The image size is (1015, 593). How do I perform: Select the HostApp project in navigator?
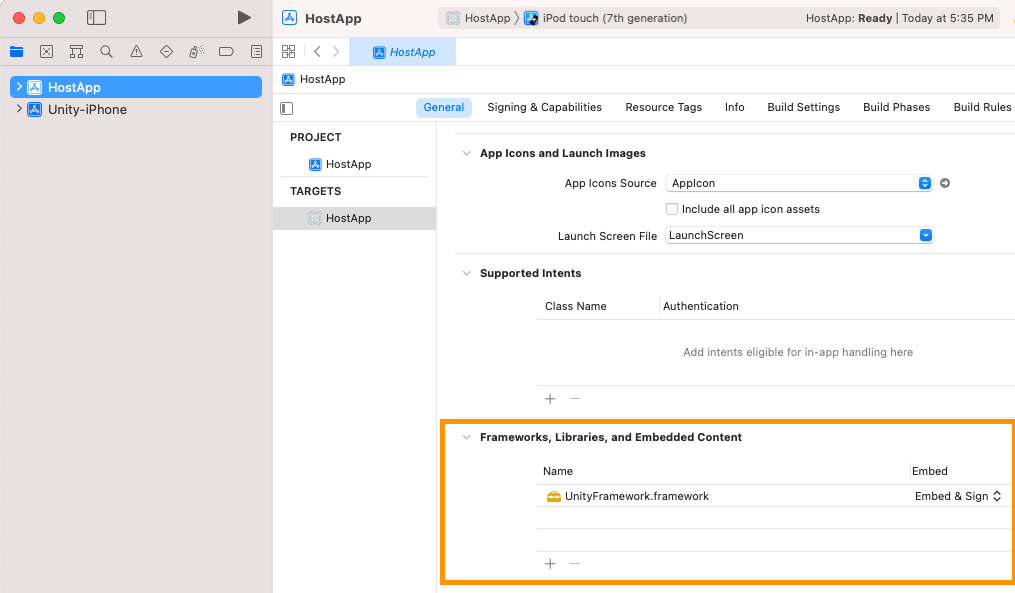(136, 87)
